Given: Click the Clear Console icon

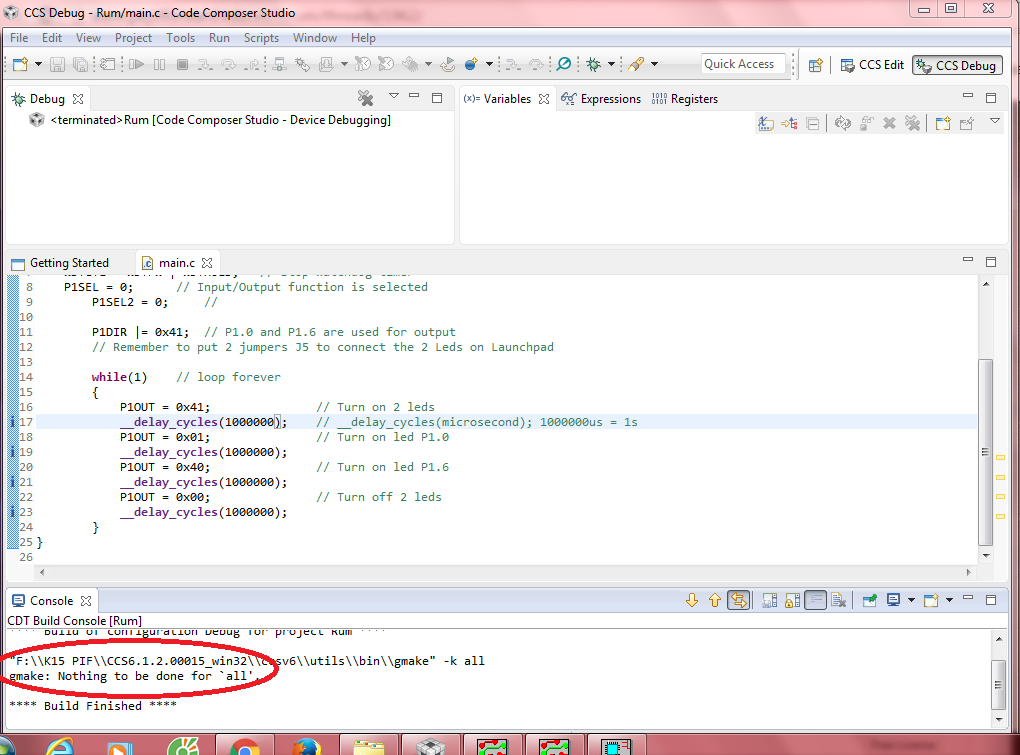Looking at the screenshot, I should 839,601.
